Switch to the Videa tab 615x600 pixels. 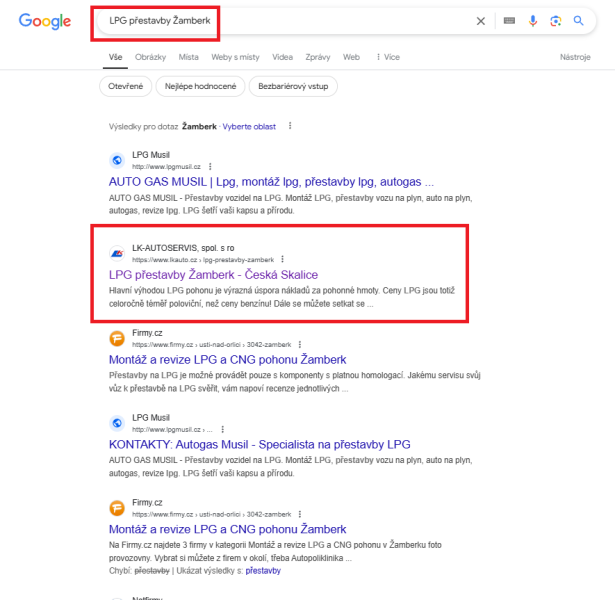point(282,57)
